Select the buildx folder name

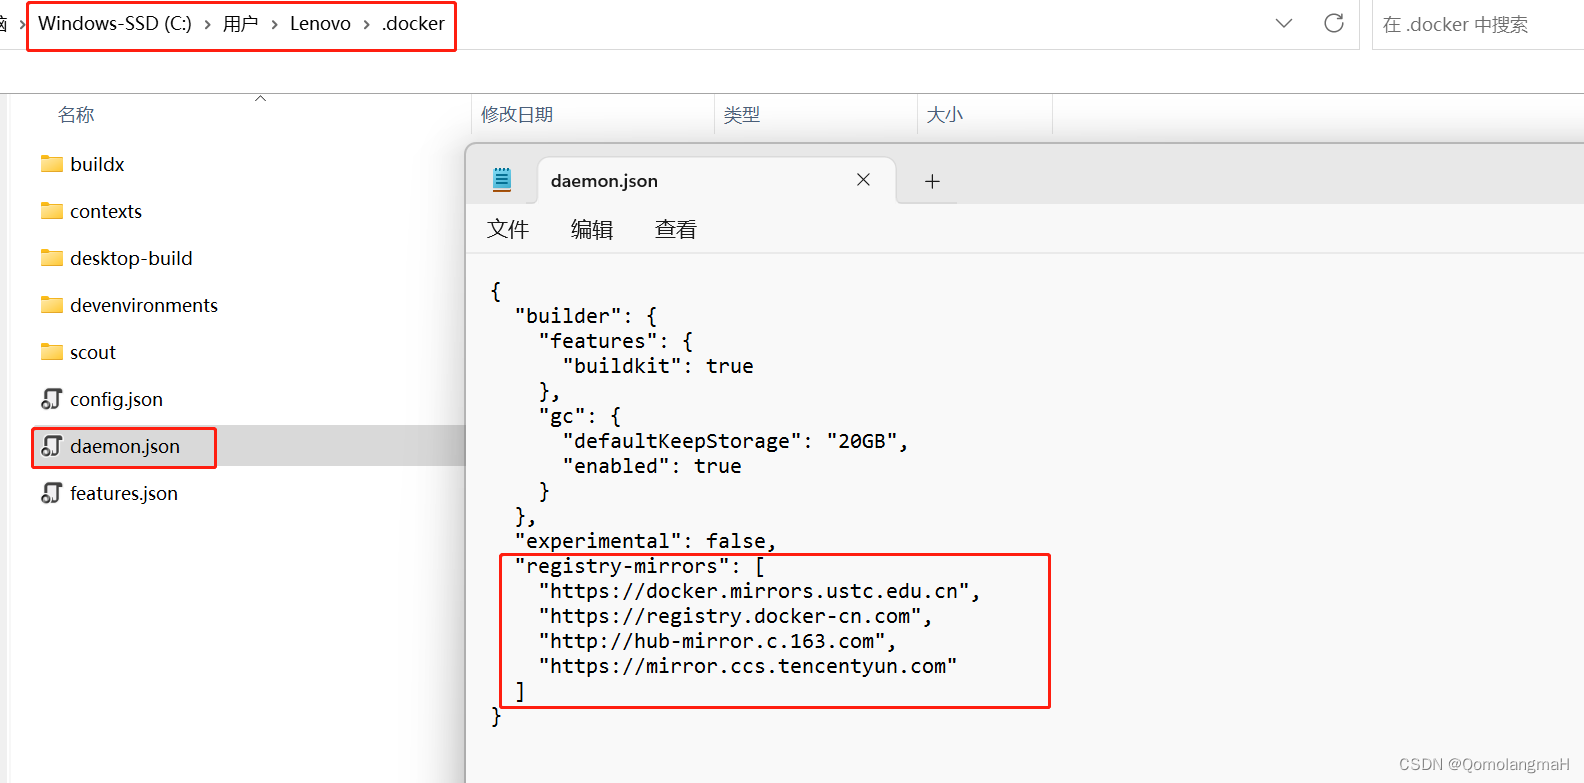click(97, 164)
